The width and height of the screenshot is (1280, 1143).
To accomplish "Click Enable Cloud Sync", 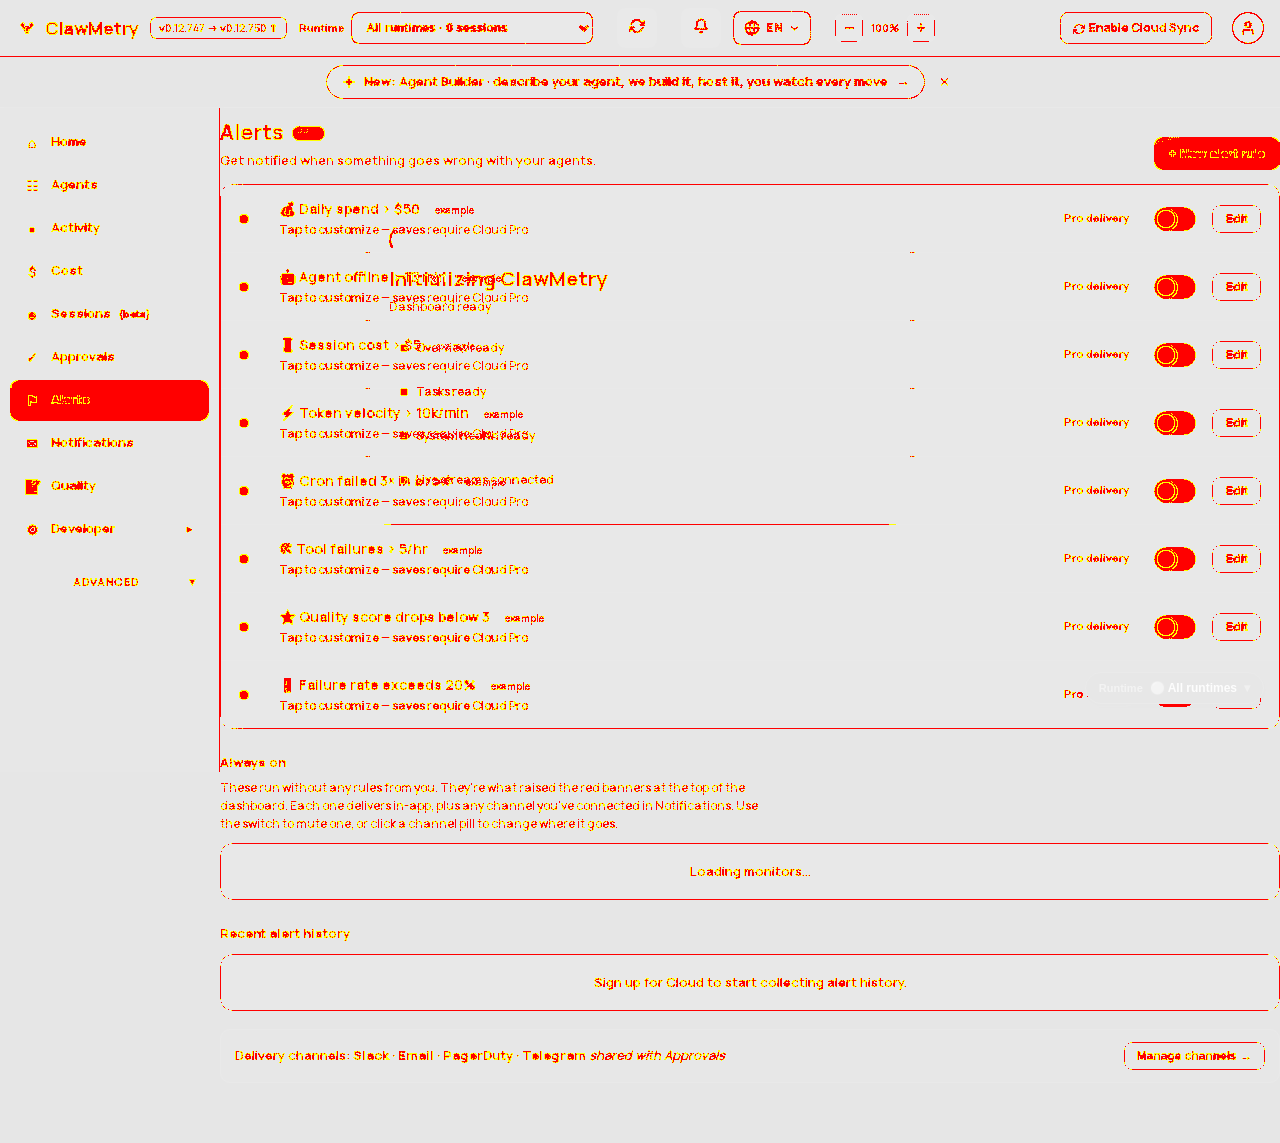I will pos(1136,28).
